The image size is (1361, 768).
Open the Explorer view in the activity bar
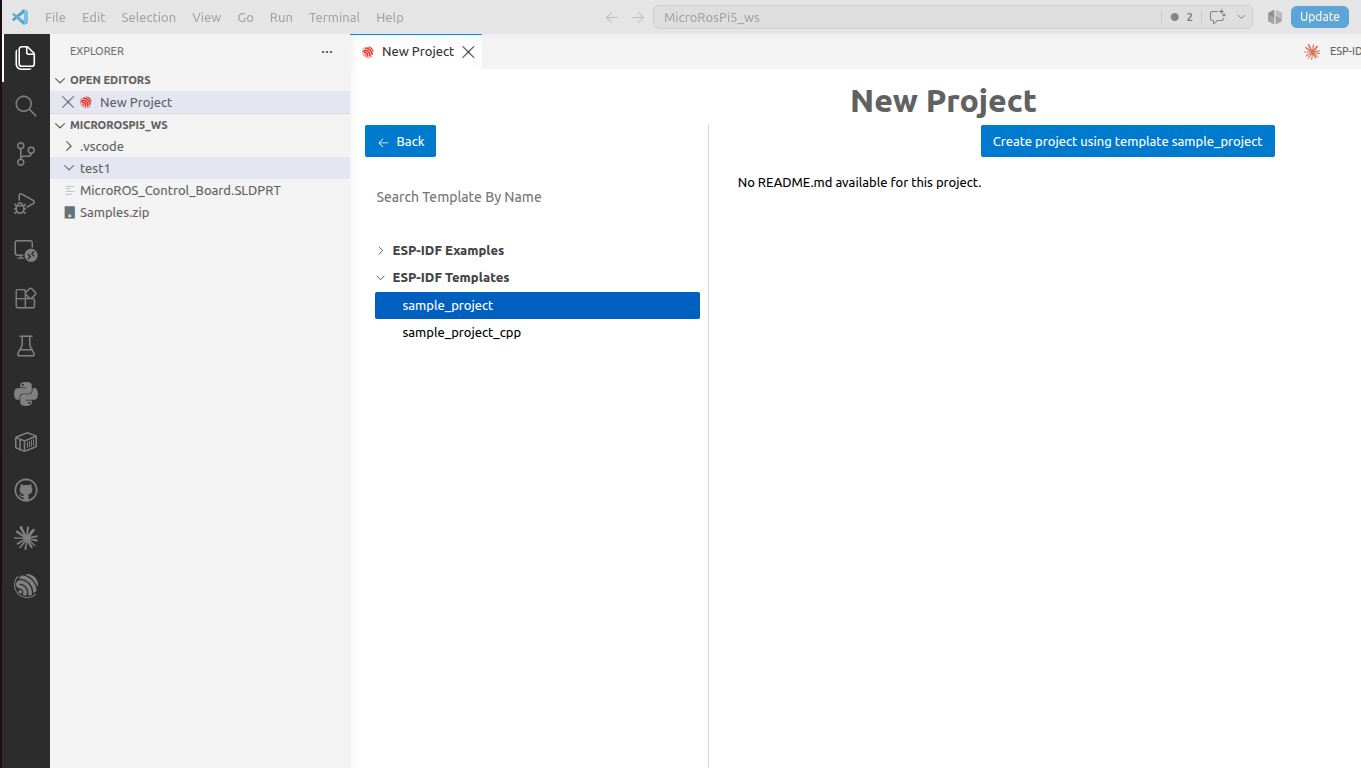click(25, 58)
